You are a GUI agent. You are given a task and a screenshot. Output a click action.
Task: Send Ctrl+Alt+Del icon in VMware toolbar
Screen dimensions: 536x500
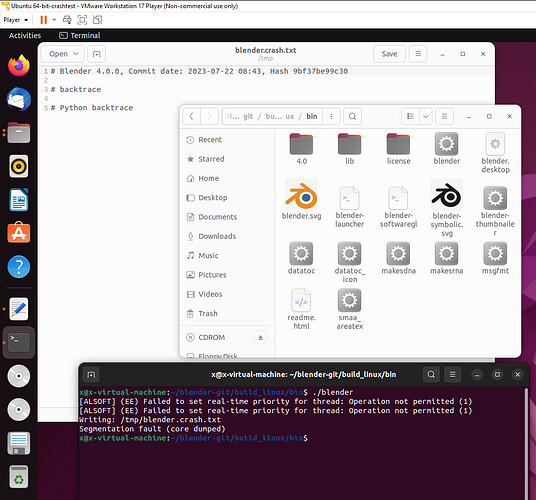pos(67,20)
